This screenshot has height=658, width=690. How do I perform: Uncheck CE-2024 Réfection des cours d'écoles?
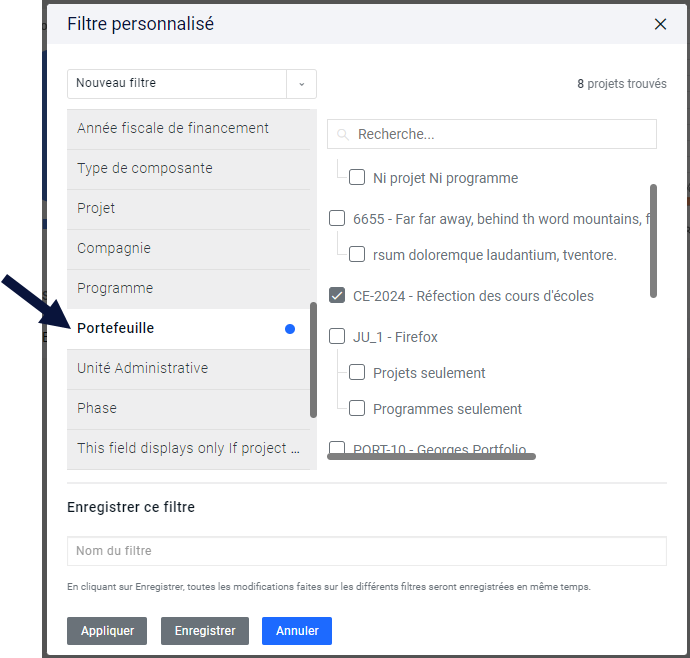pyautogui.click(x=337, y=295)
